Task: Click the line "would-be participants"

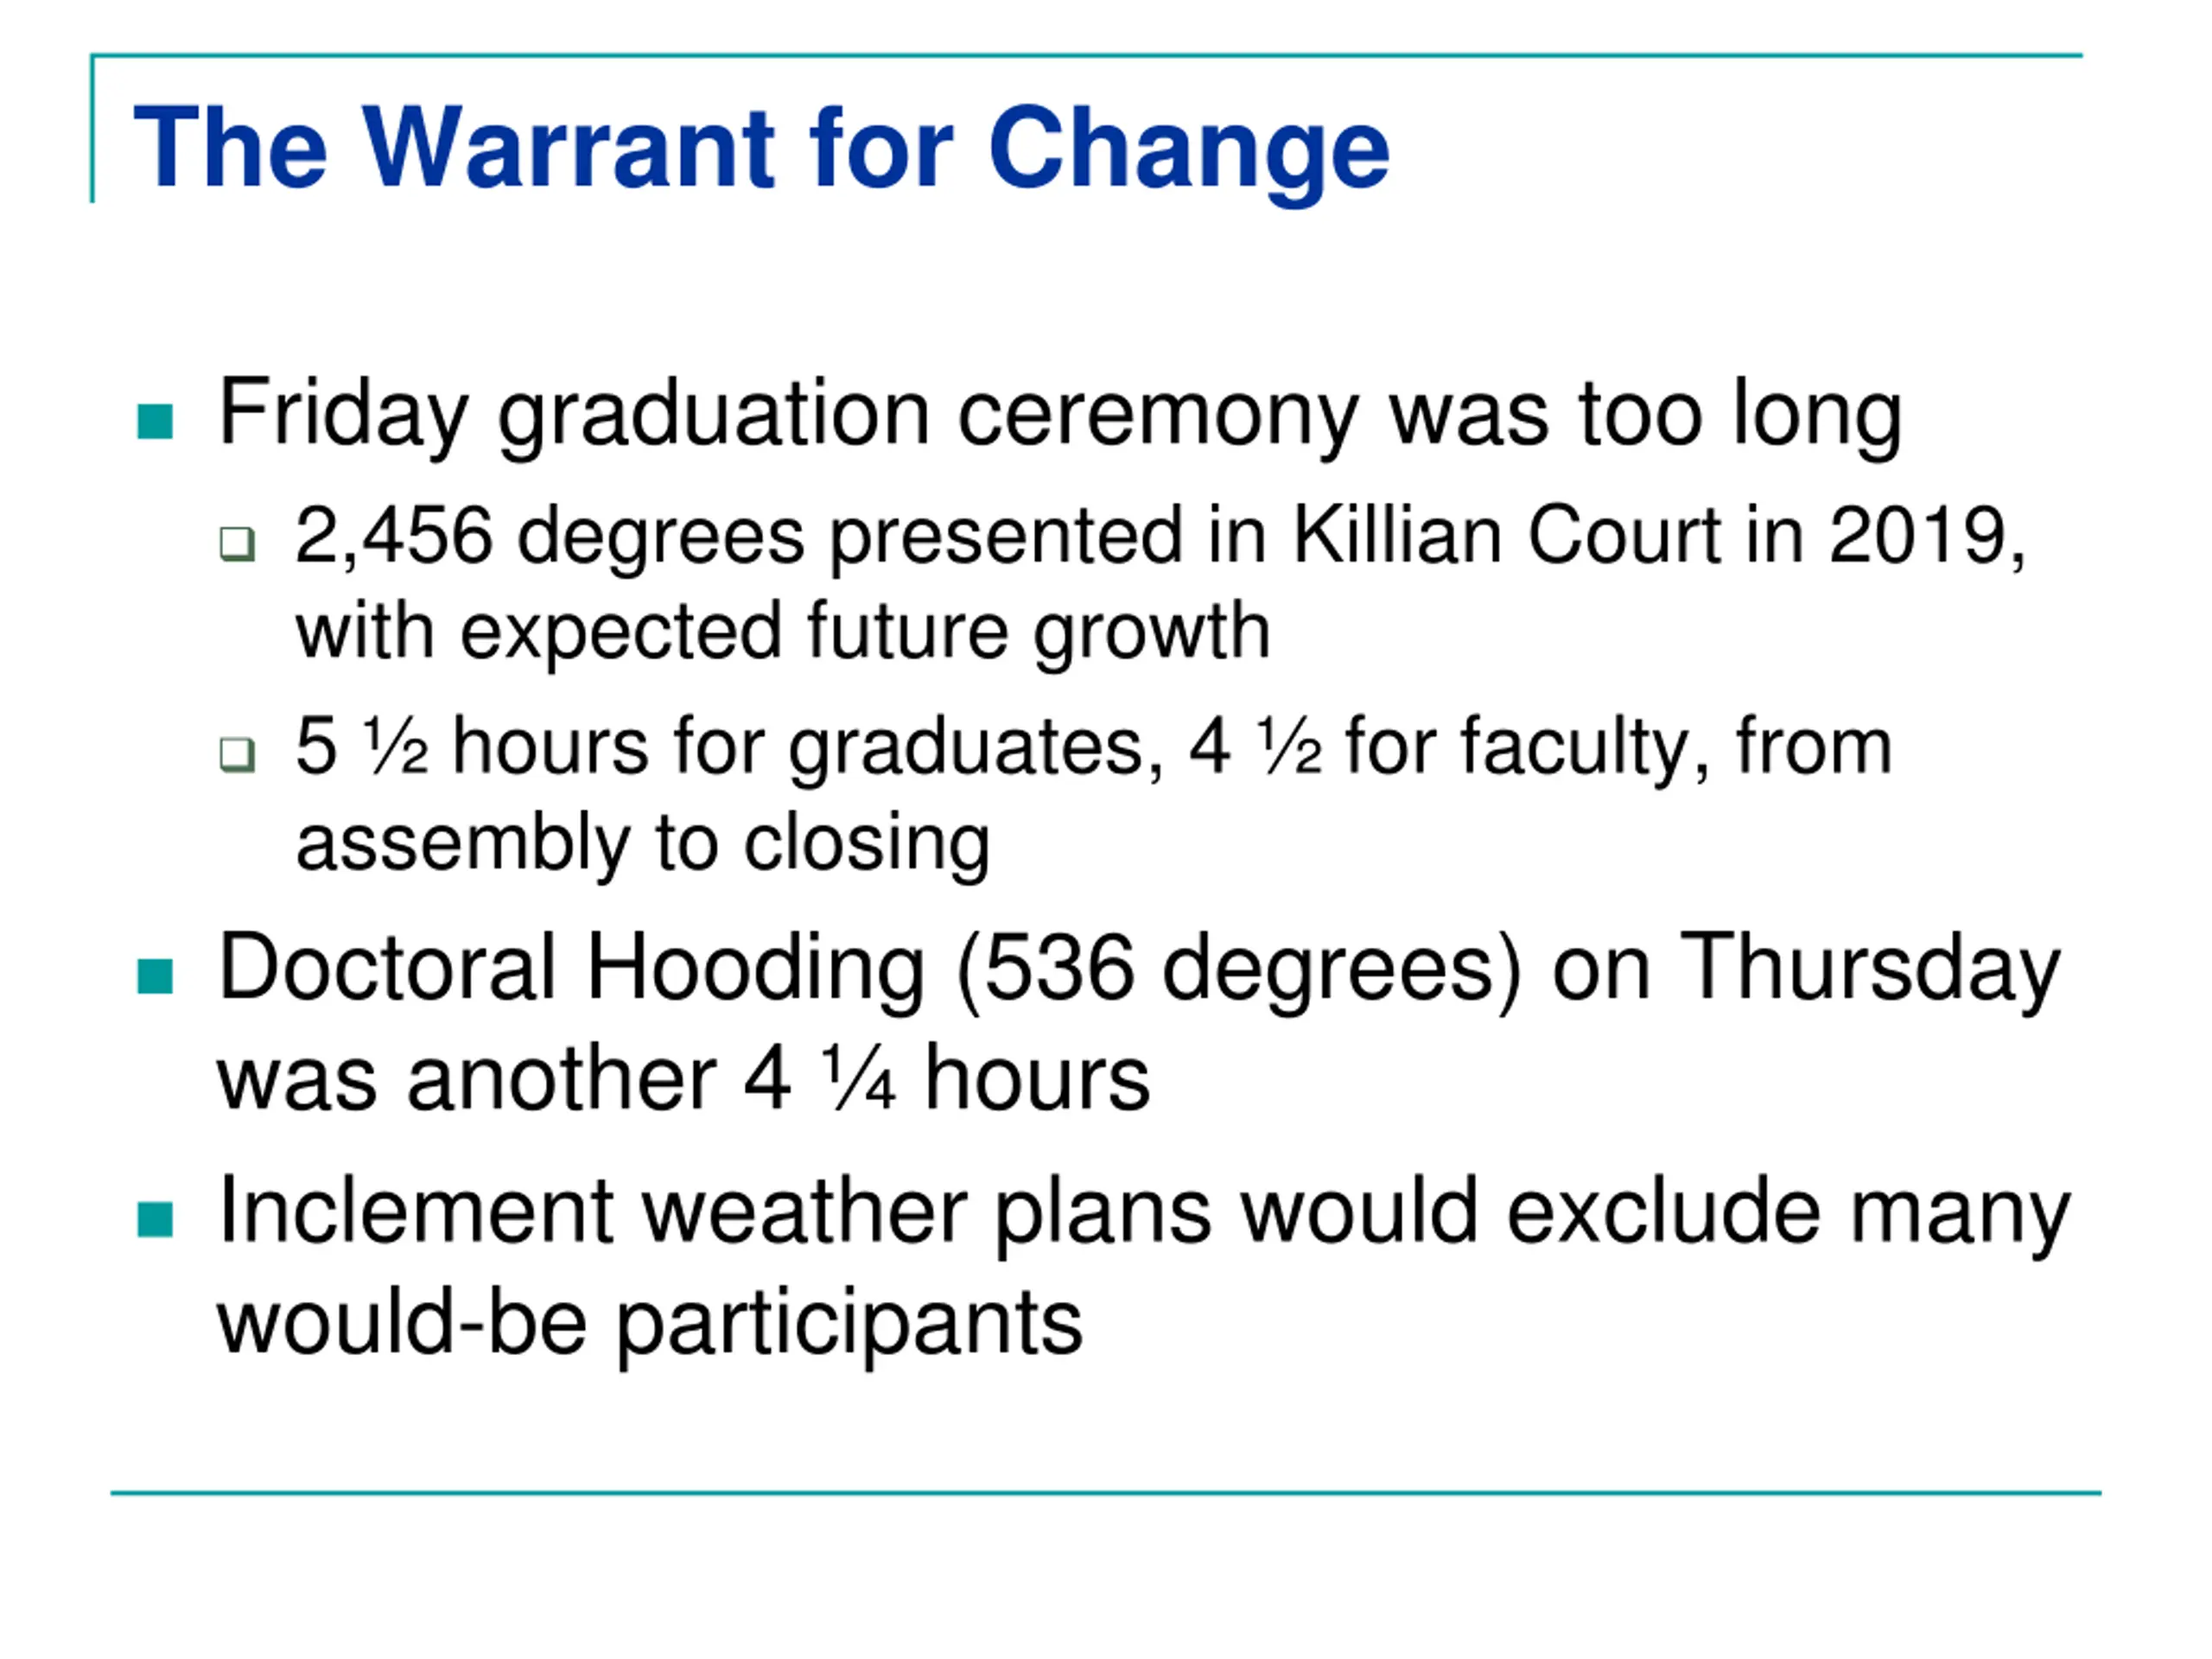Action: [650, 1323]
